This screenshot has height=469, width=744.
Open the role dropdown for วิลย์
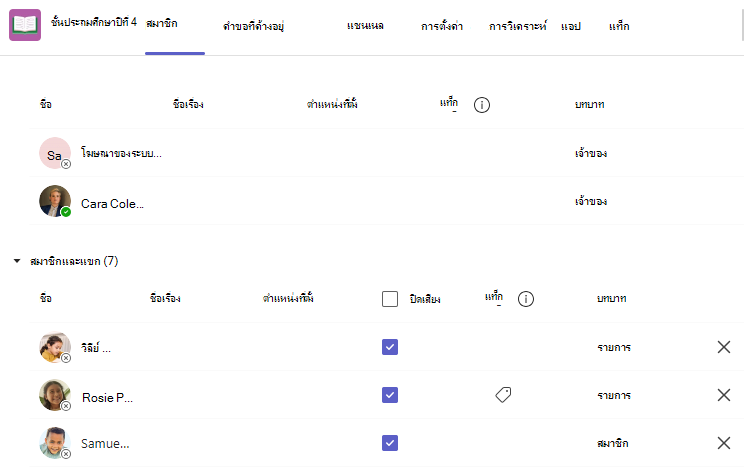[614, 347]
